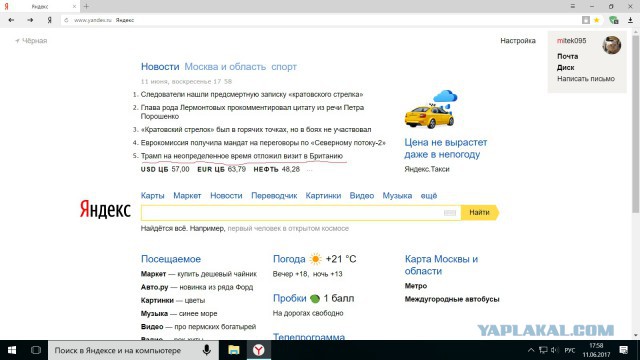Try example query первый человек в открытом космосе
This screenshot has height=360, width=640.
pos(288,229)
